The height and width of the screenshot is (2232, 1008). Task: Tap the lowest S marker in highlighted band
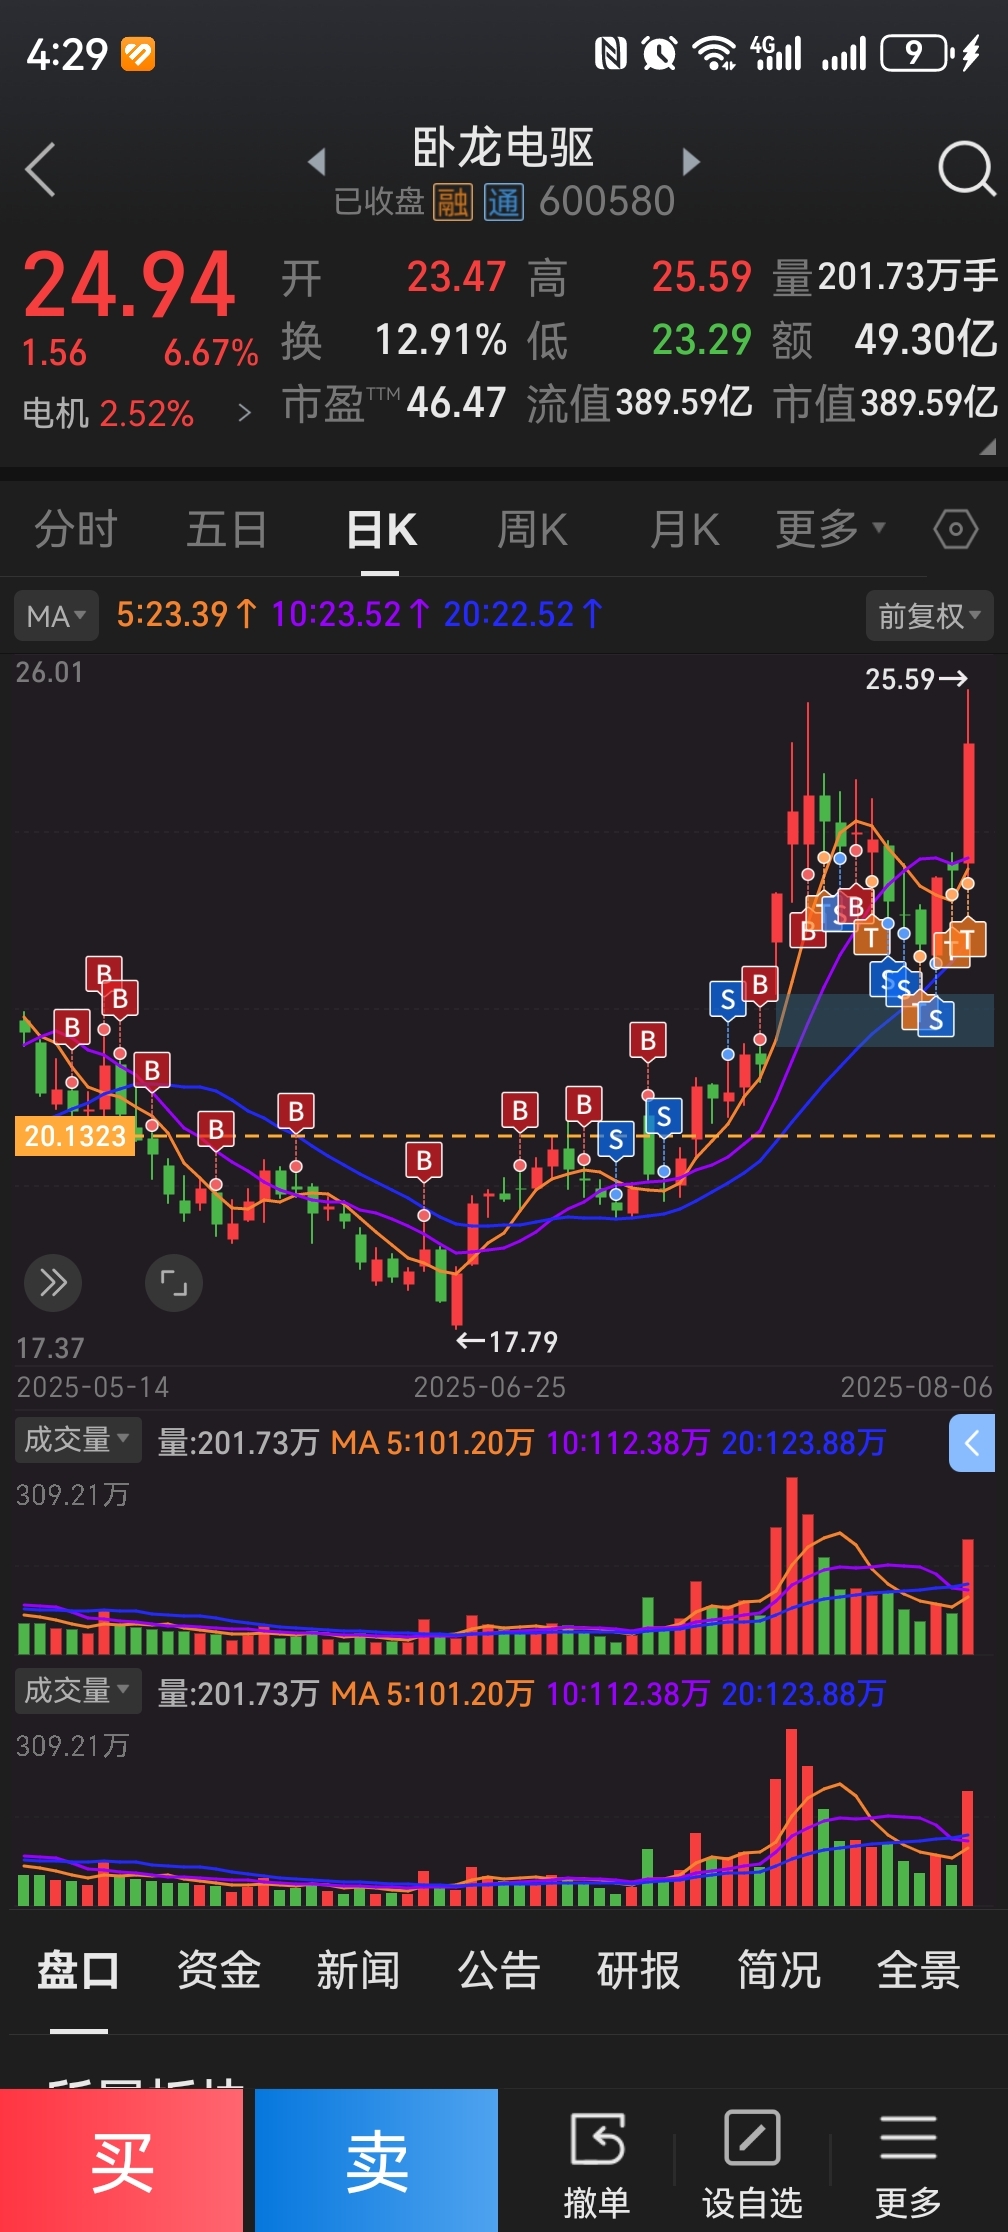coord(936,1019)
